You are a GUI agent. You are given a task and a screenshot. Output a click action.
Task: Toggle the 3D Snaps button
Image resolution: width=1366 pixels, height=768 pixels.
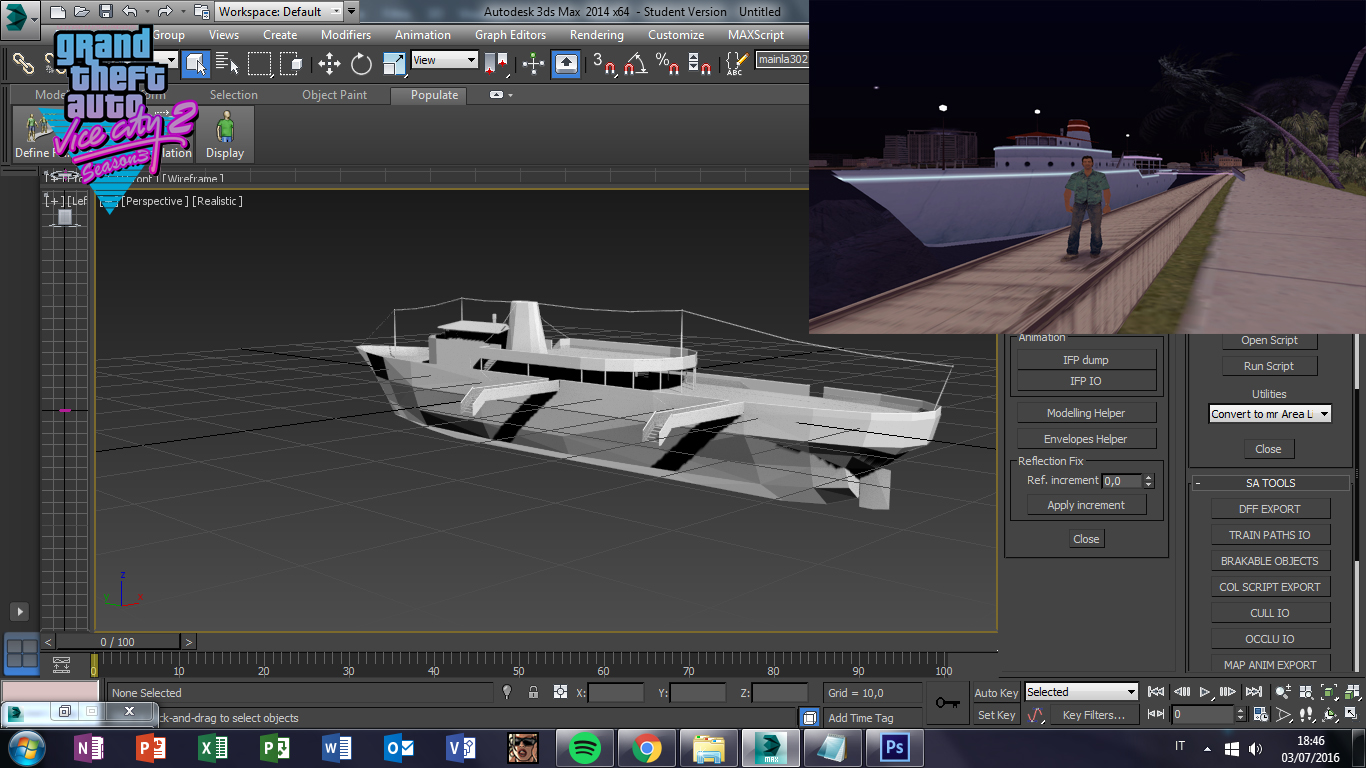[604, 63]
